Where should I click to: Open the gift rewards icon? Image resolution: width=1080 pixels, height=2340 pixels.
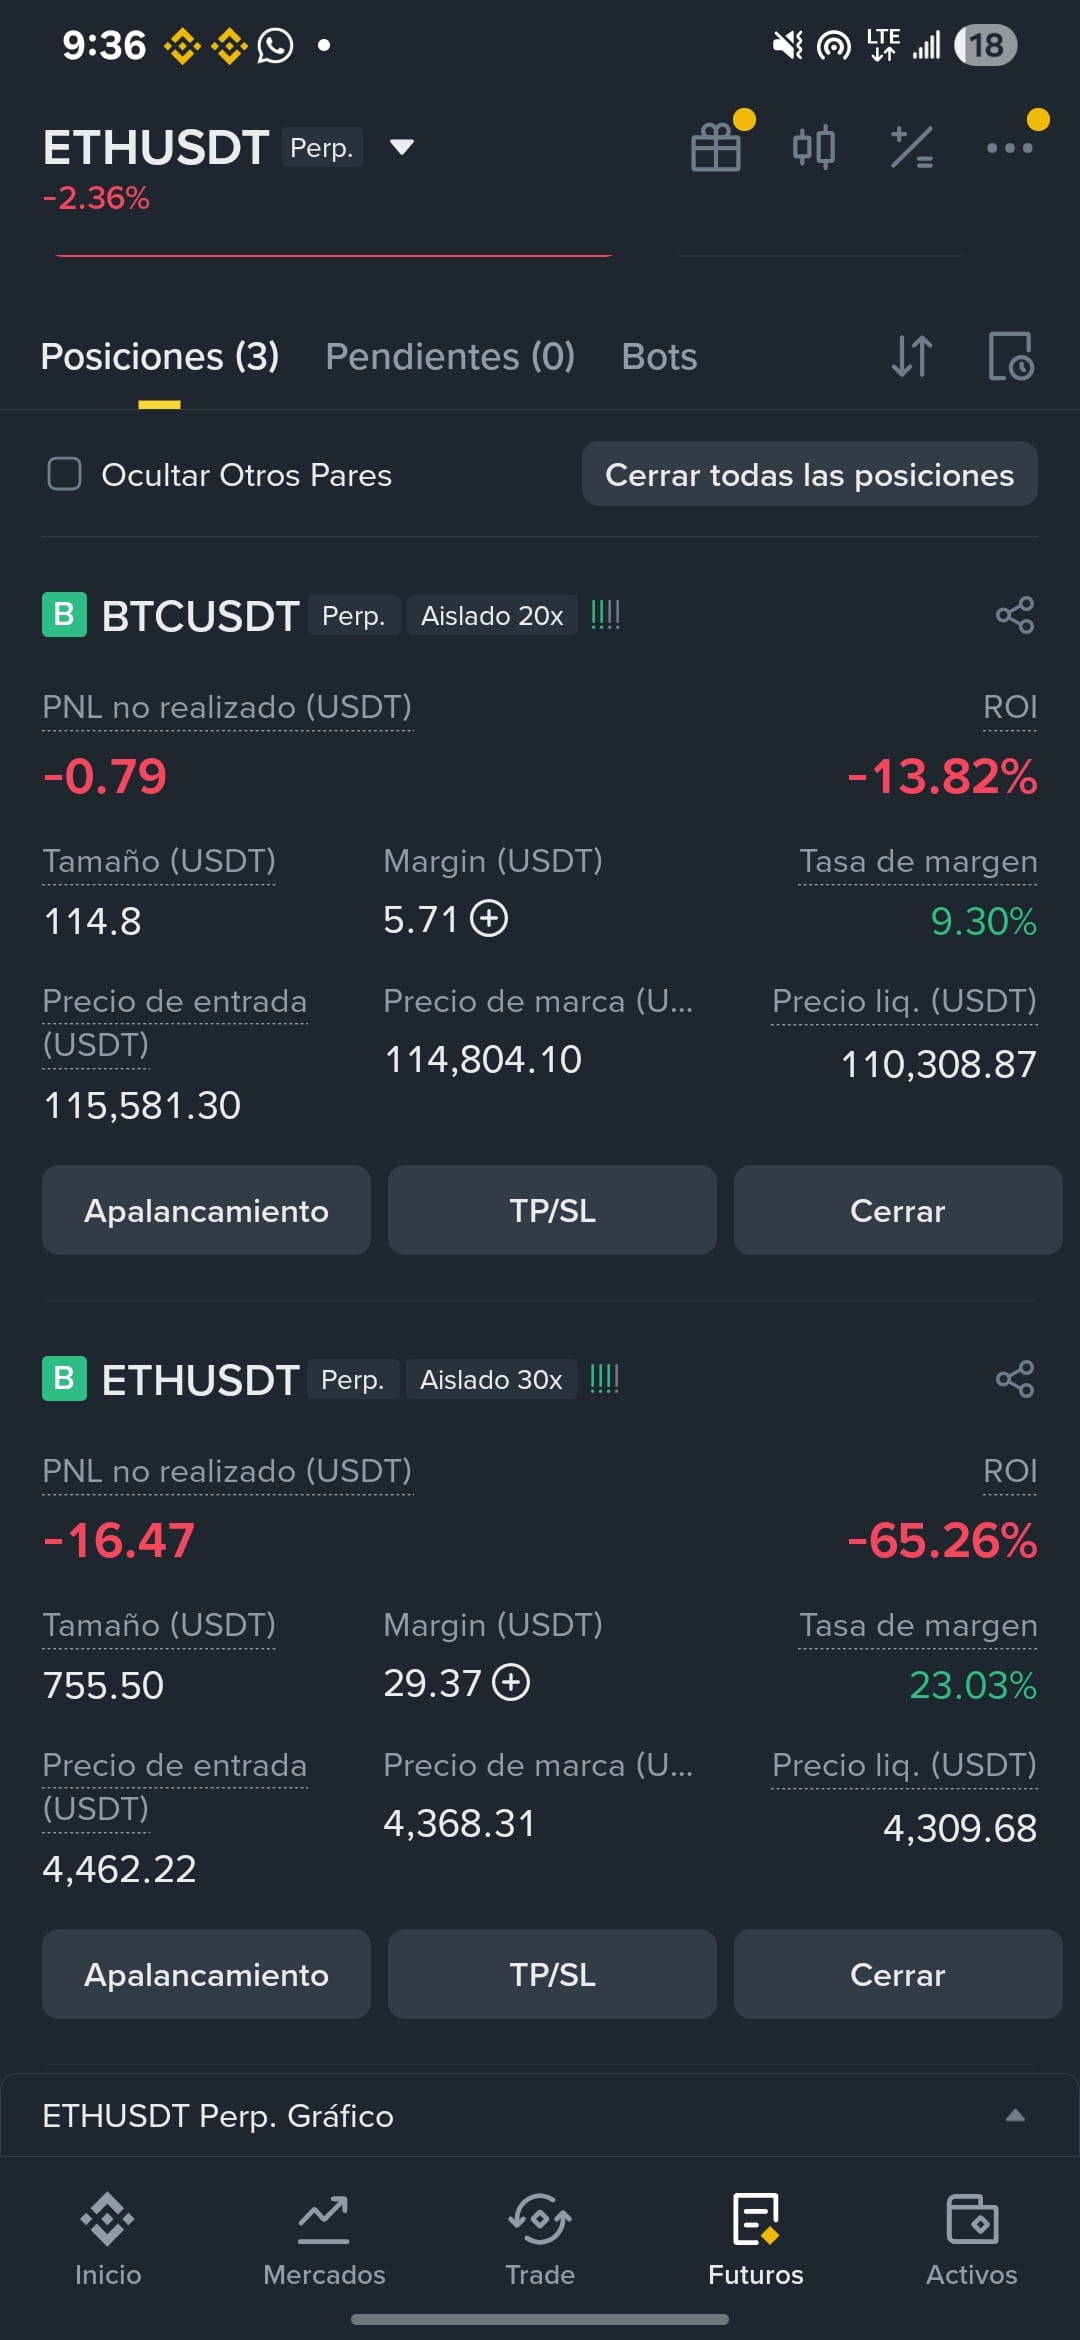click(716, 147)
